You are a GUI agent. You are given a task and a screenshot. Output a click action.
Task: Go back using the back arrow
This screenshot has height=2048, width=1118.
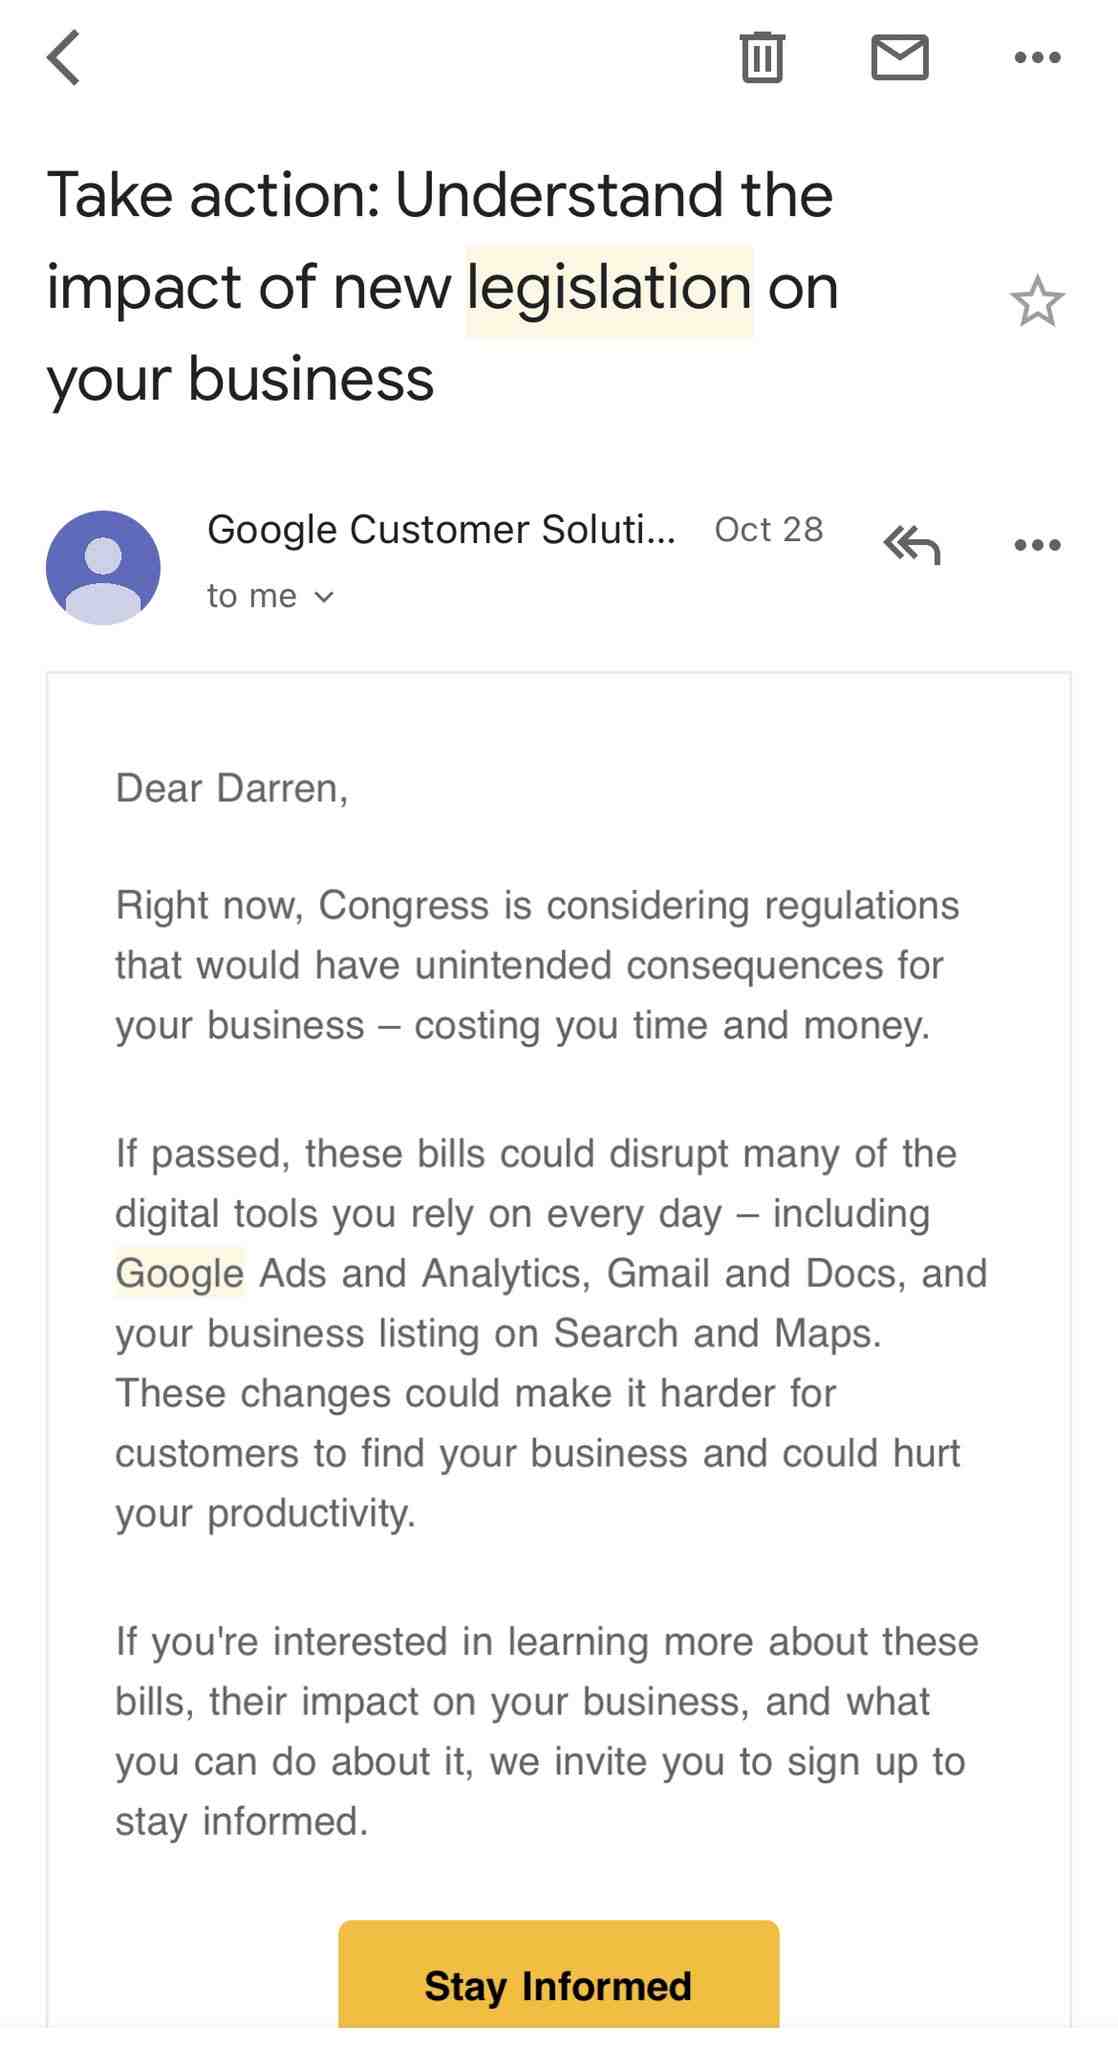(x=64, y=58)
